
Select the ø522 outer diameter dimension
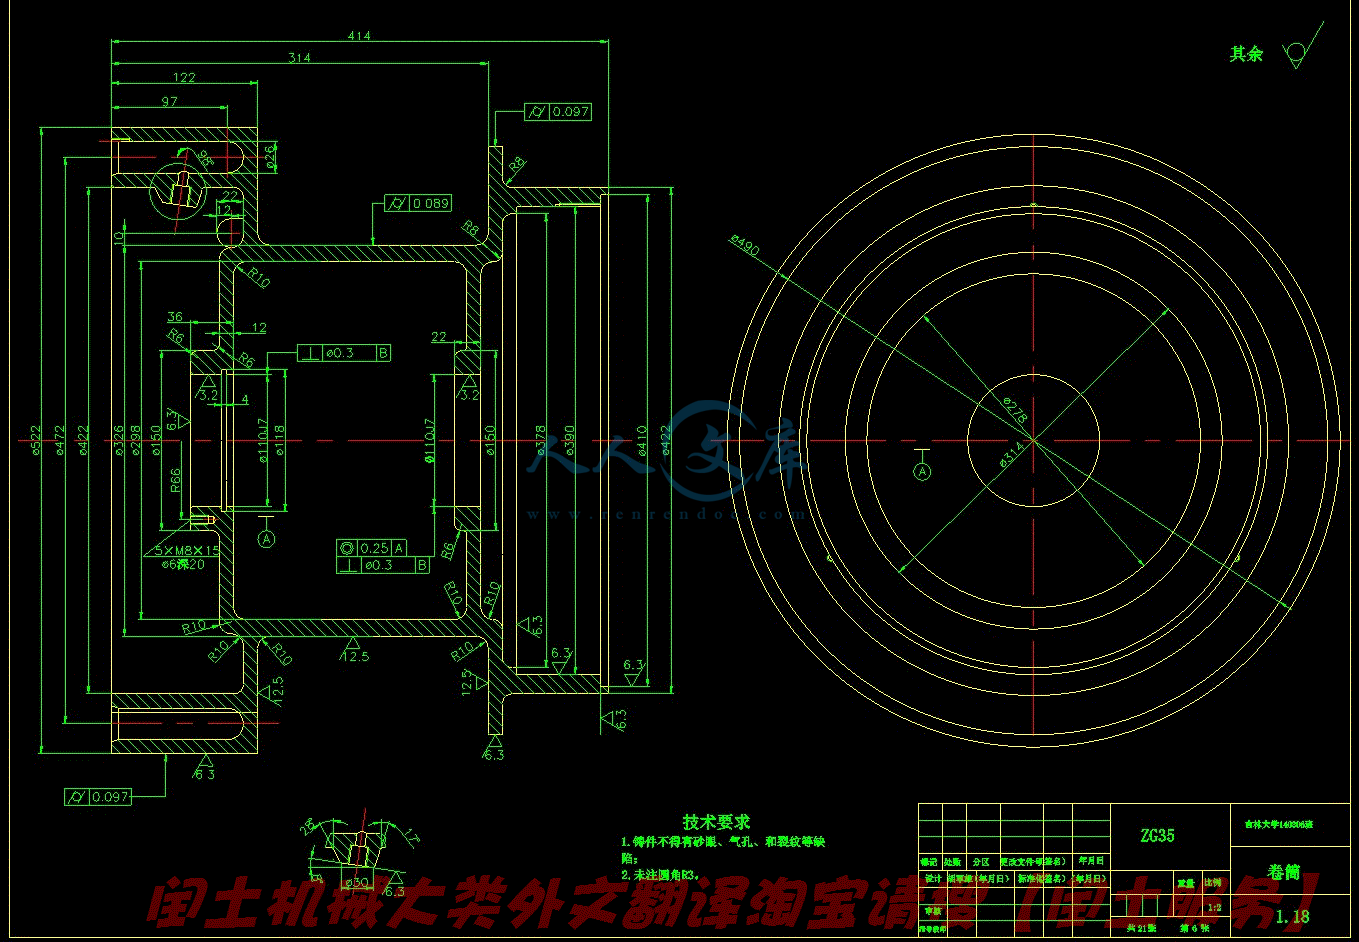[36, 440]
